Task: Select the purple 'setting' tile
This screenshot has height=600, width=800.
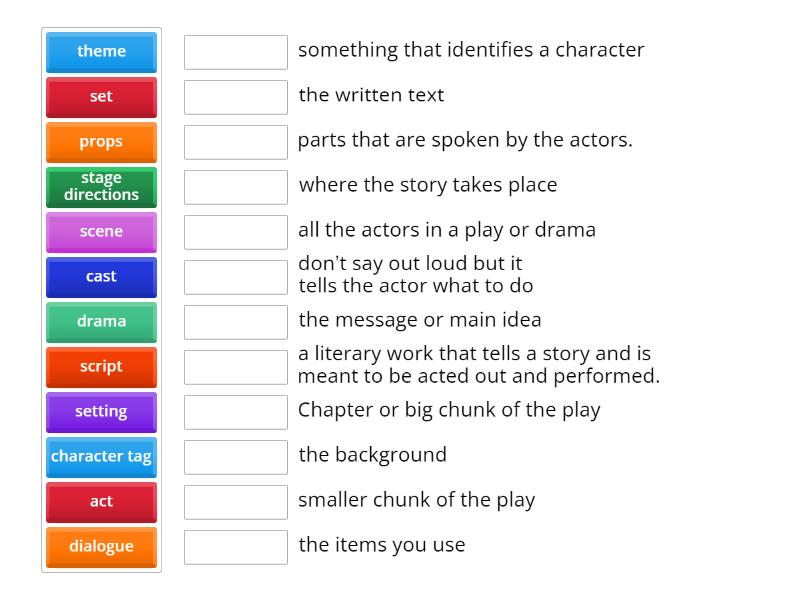Action: tap(100, 412)
